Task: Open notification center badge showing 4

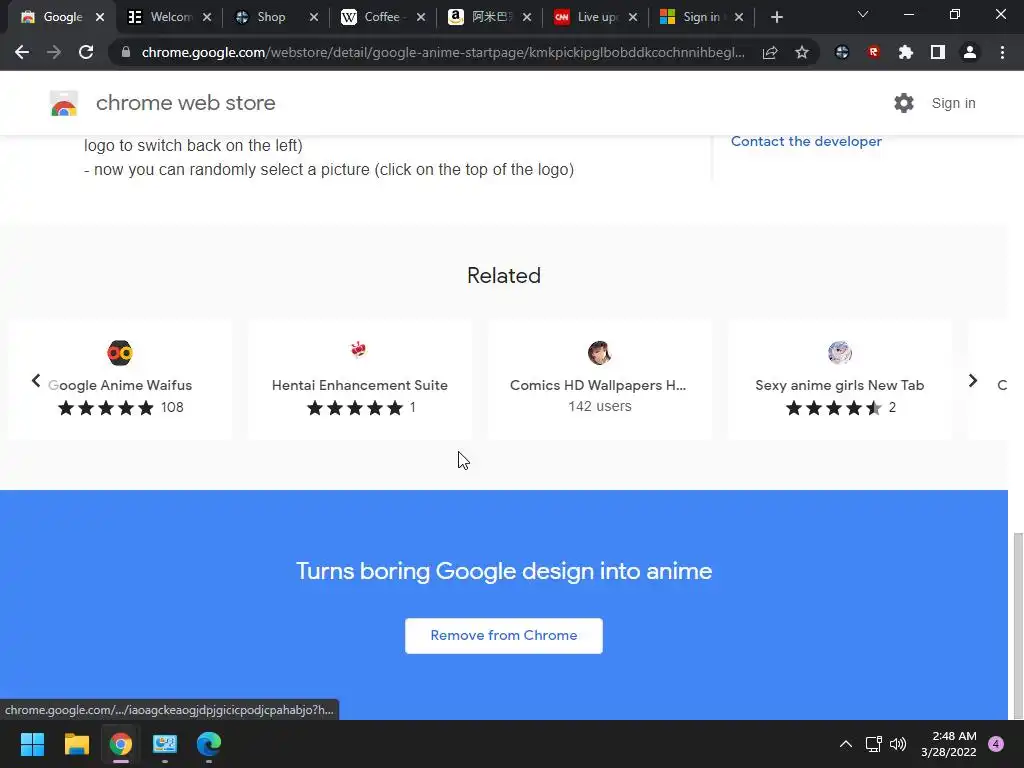Action: [996, 744]
